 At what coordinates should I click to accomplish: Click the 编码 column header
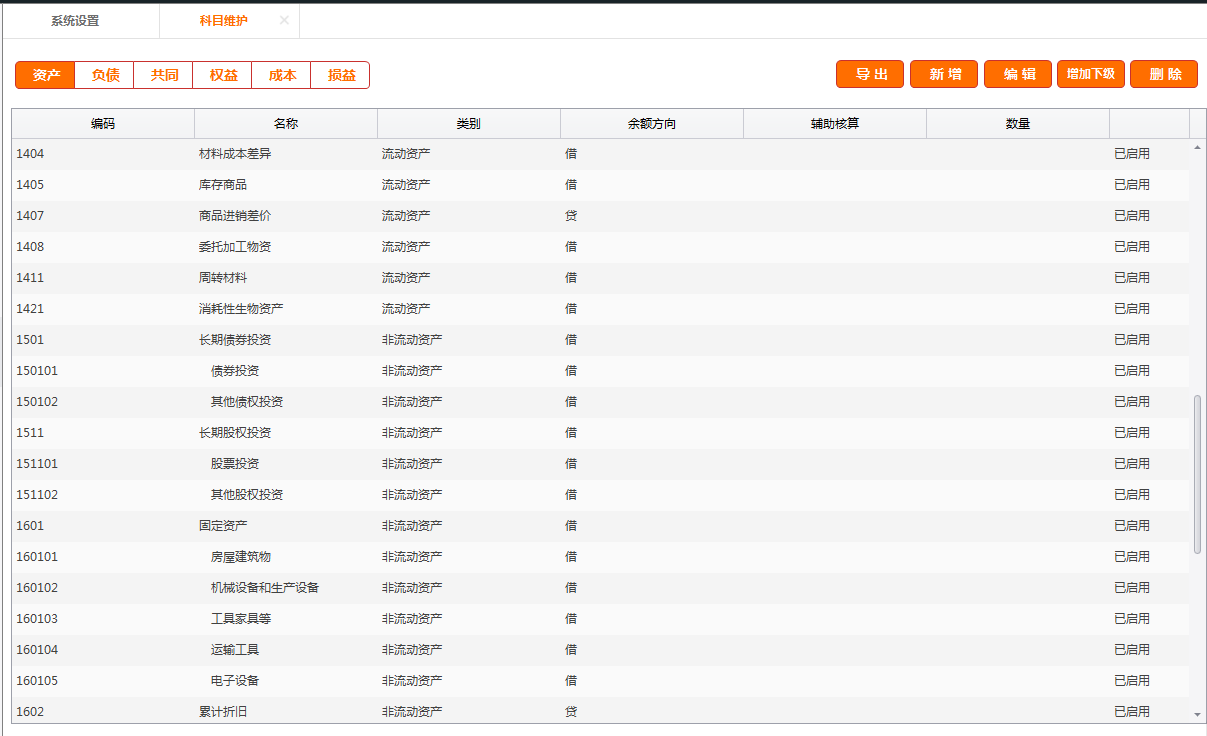coord(103,124)
